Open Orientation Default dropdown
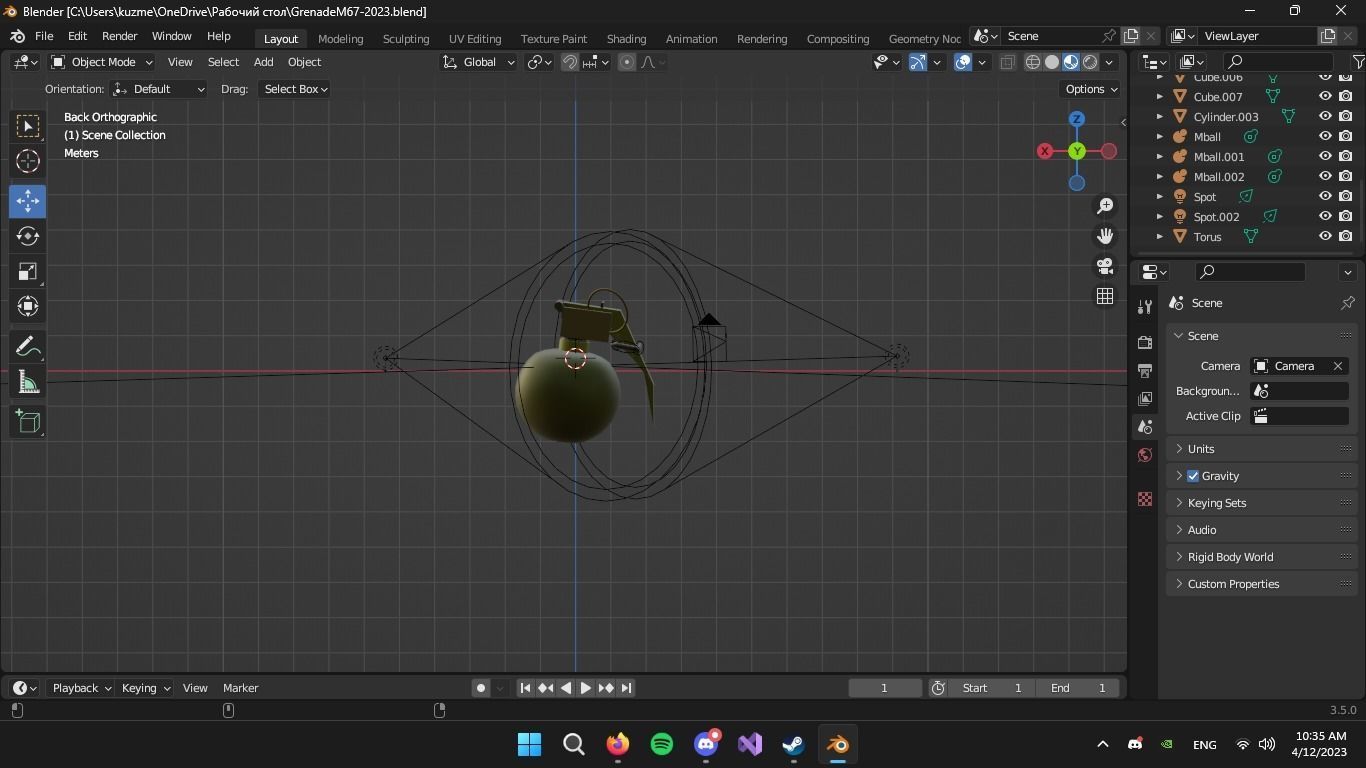Image resolution: width=1366 pixels, height=768 pixels. pyautogui.click(x=159, y=89)
